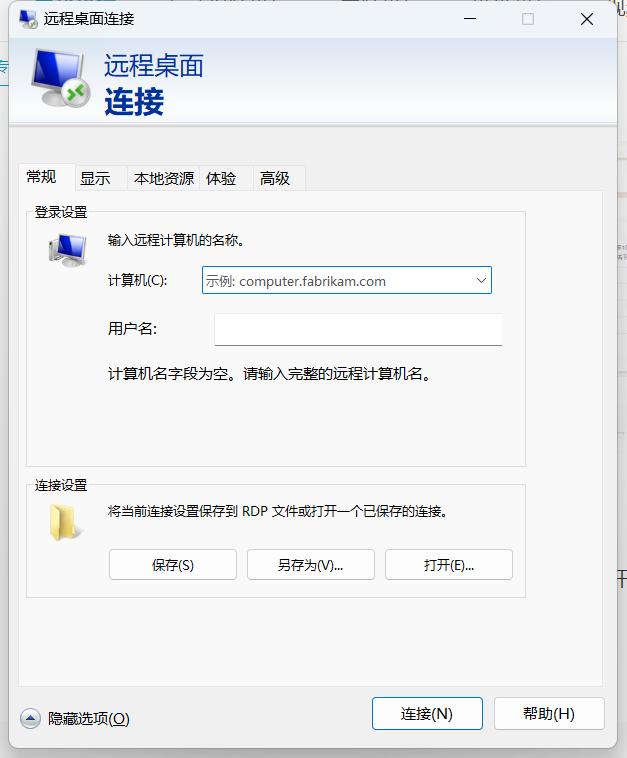Click the 隐藏选项(O) label

[x=89, y=719]
